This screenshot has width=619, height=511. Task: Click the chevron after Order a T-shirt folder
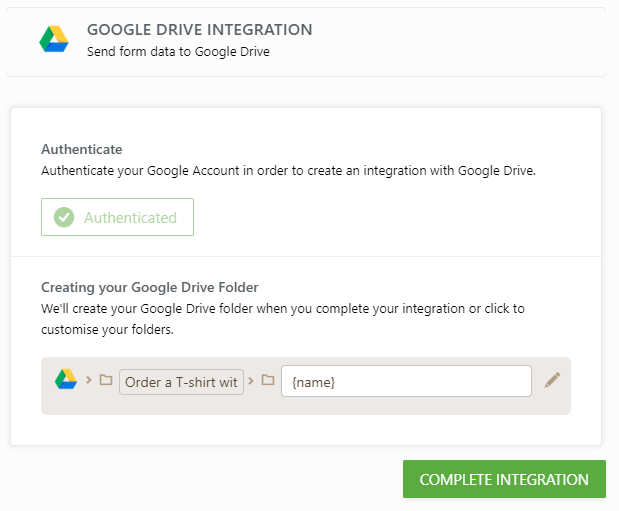[x=251, y=380]
